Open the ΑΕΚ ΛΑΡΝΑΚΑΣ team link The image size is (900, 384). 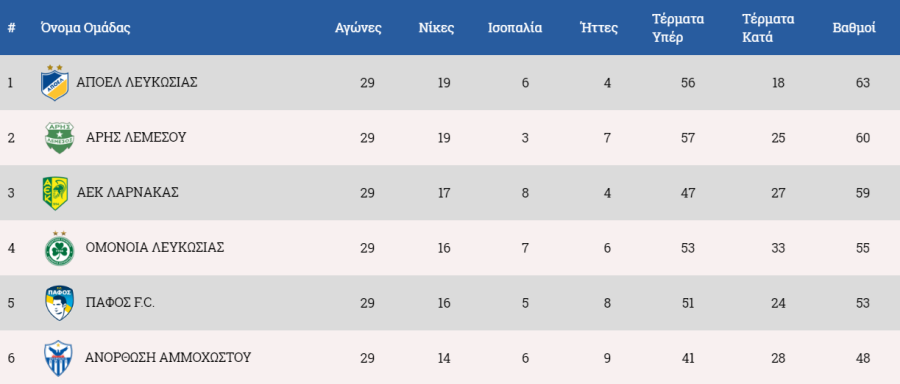(x=127, y=192)
